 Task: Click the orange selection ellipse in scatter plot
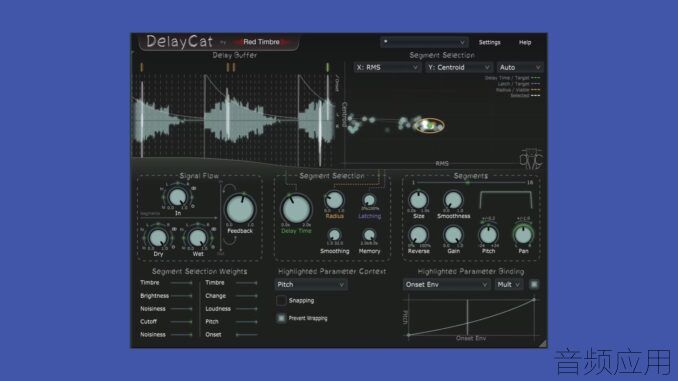[429, 125]
